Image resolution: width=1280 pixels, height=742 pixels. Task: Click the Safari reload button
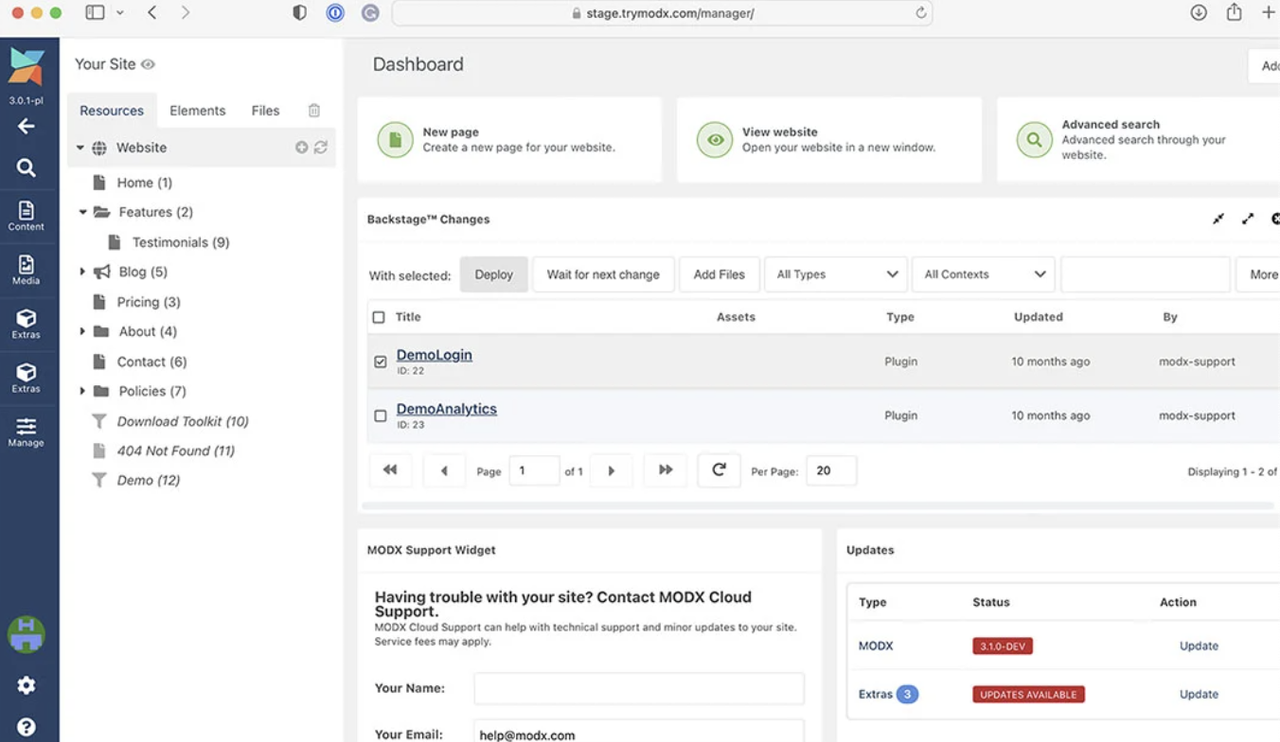pos(921,13)
